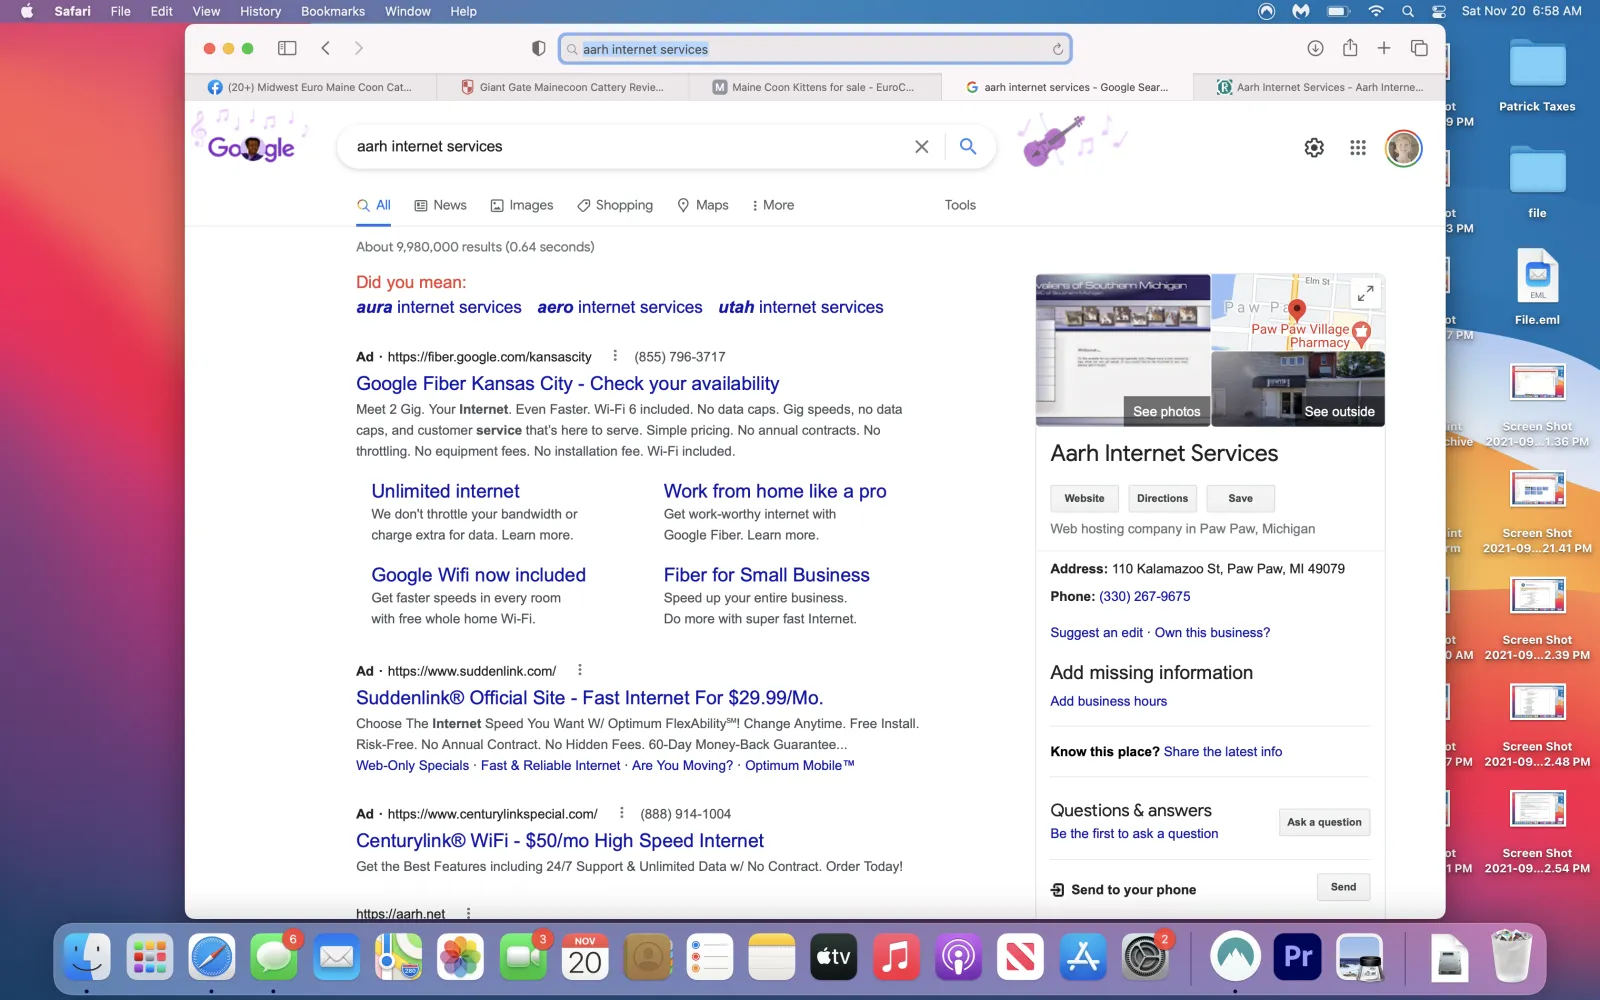Open the Trash in the Dock
The image size is (1600, 1000).
click(1511, 957)
